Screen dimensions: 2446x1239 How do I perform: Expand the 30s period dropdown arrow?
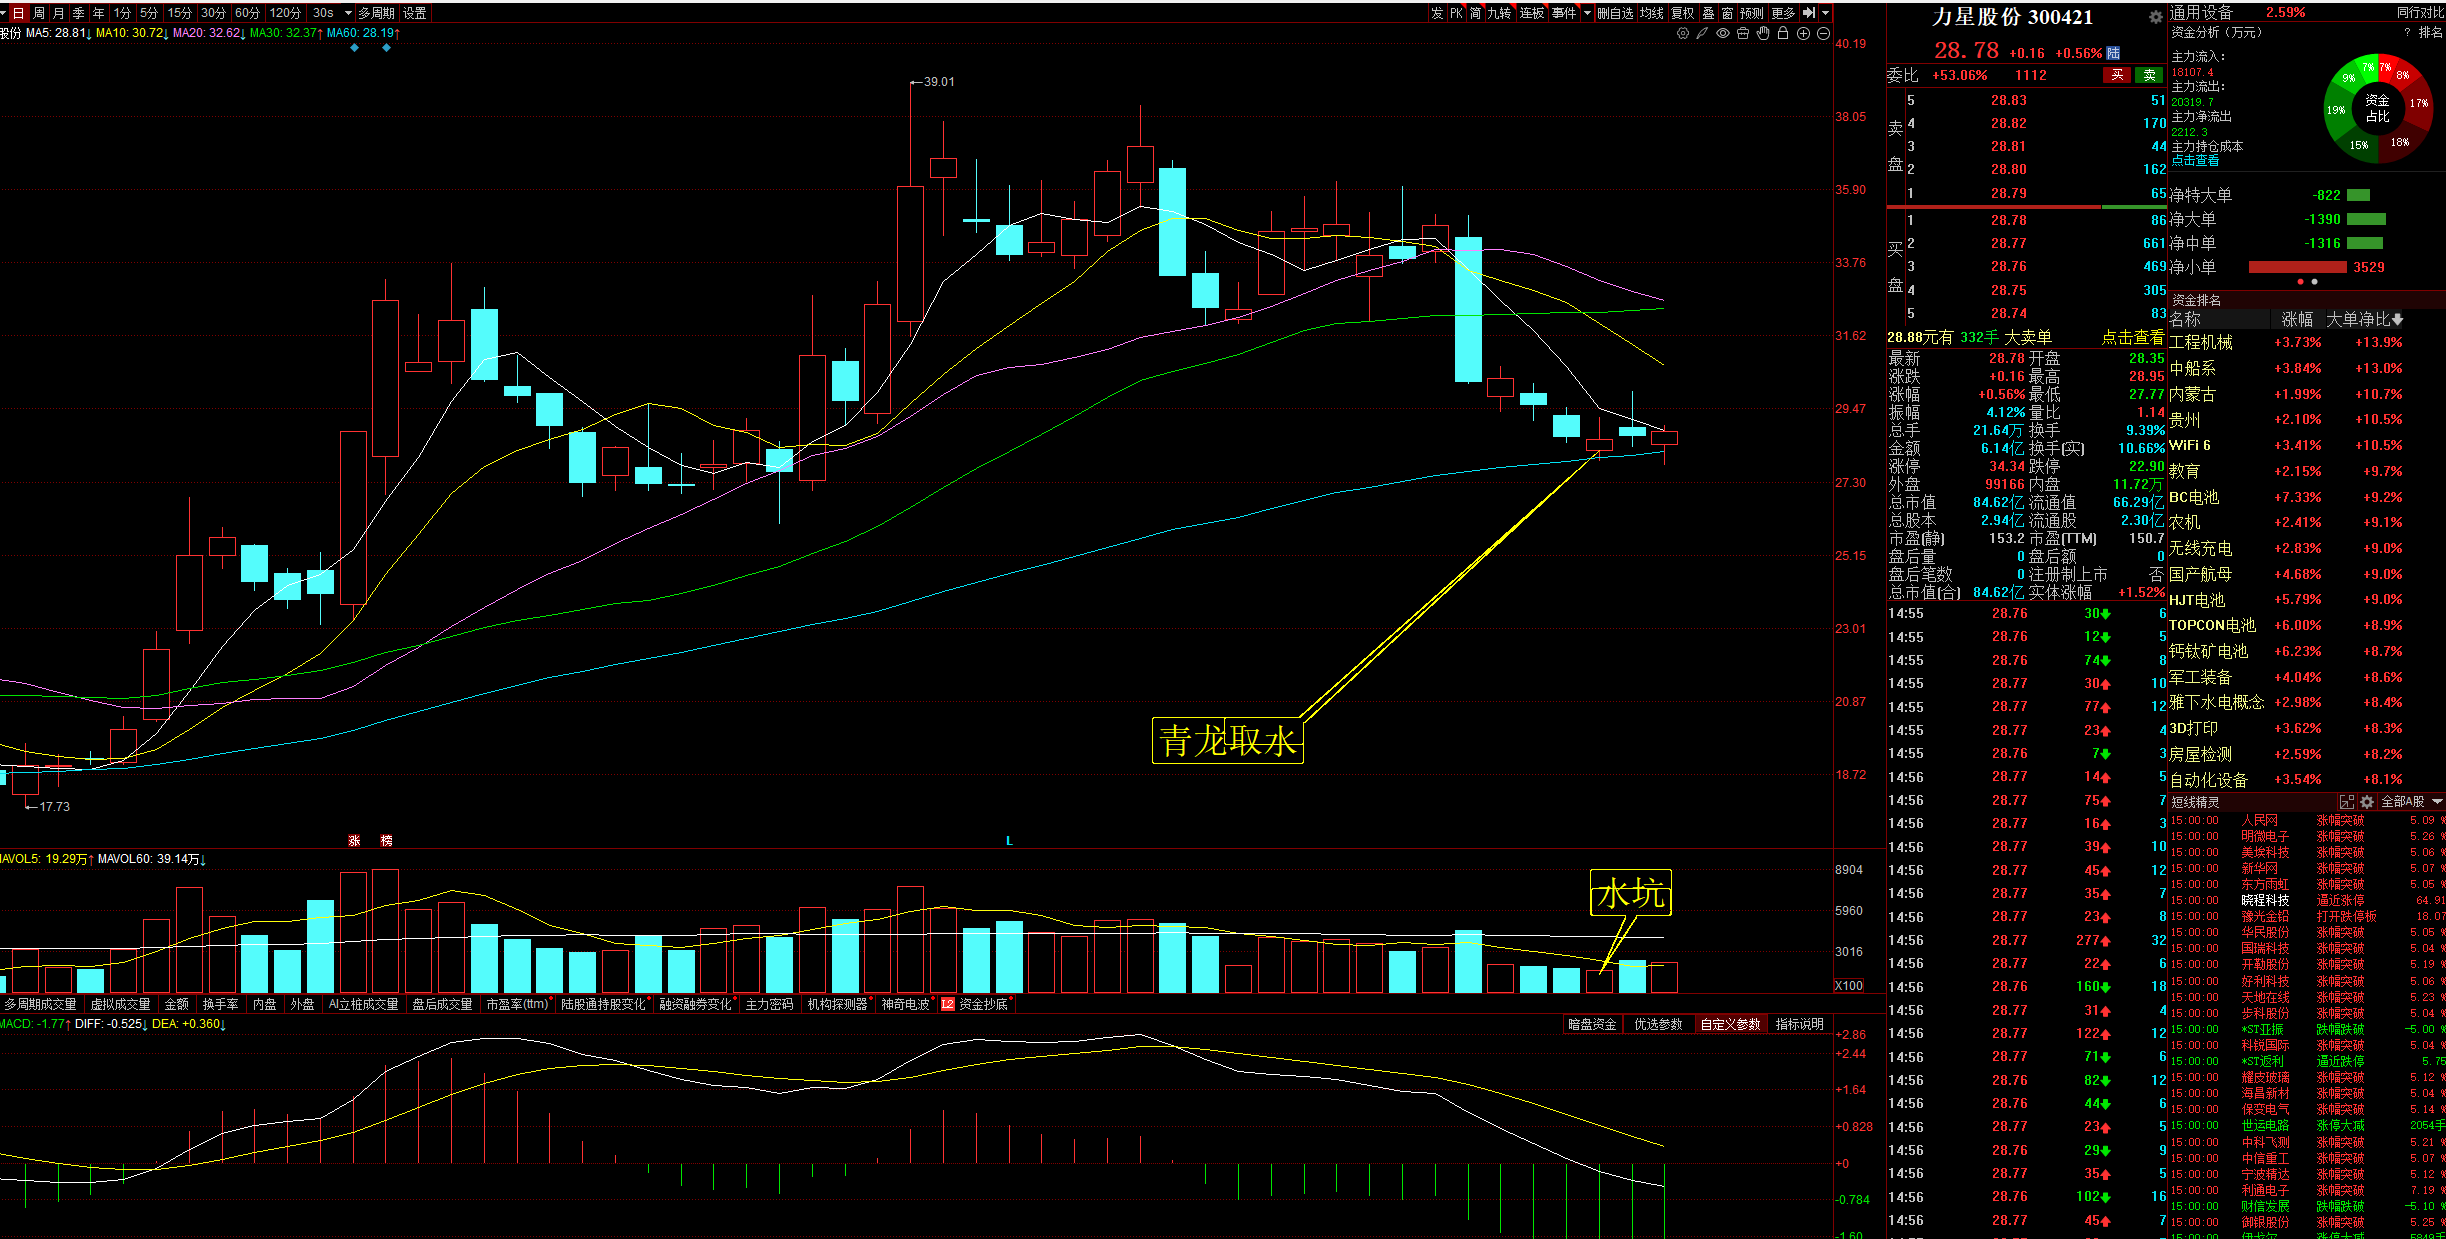(348, 13)
